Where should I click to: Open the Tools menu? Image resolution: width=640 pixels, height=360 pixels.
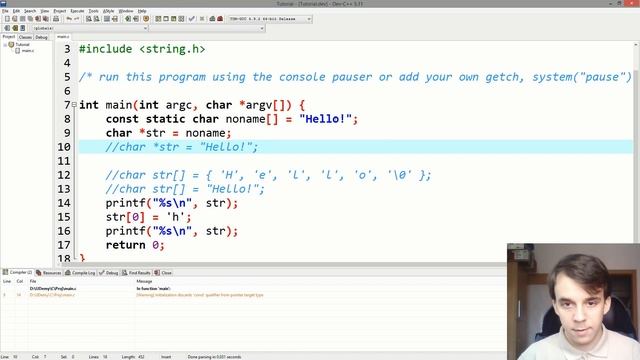tap(93, 11)
